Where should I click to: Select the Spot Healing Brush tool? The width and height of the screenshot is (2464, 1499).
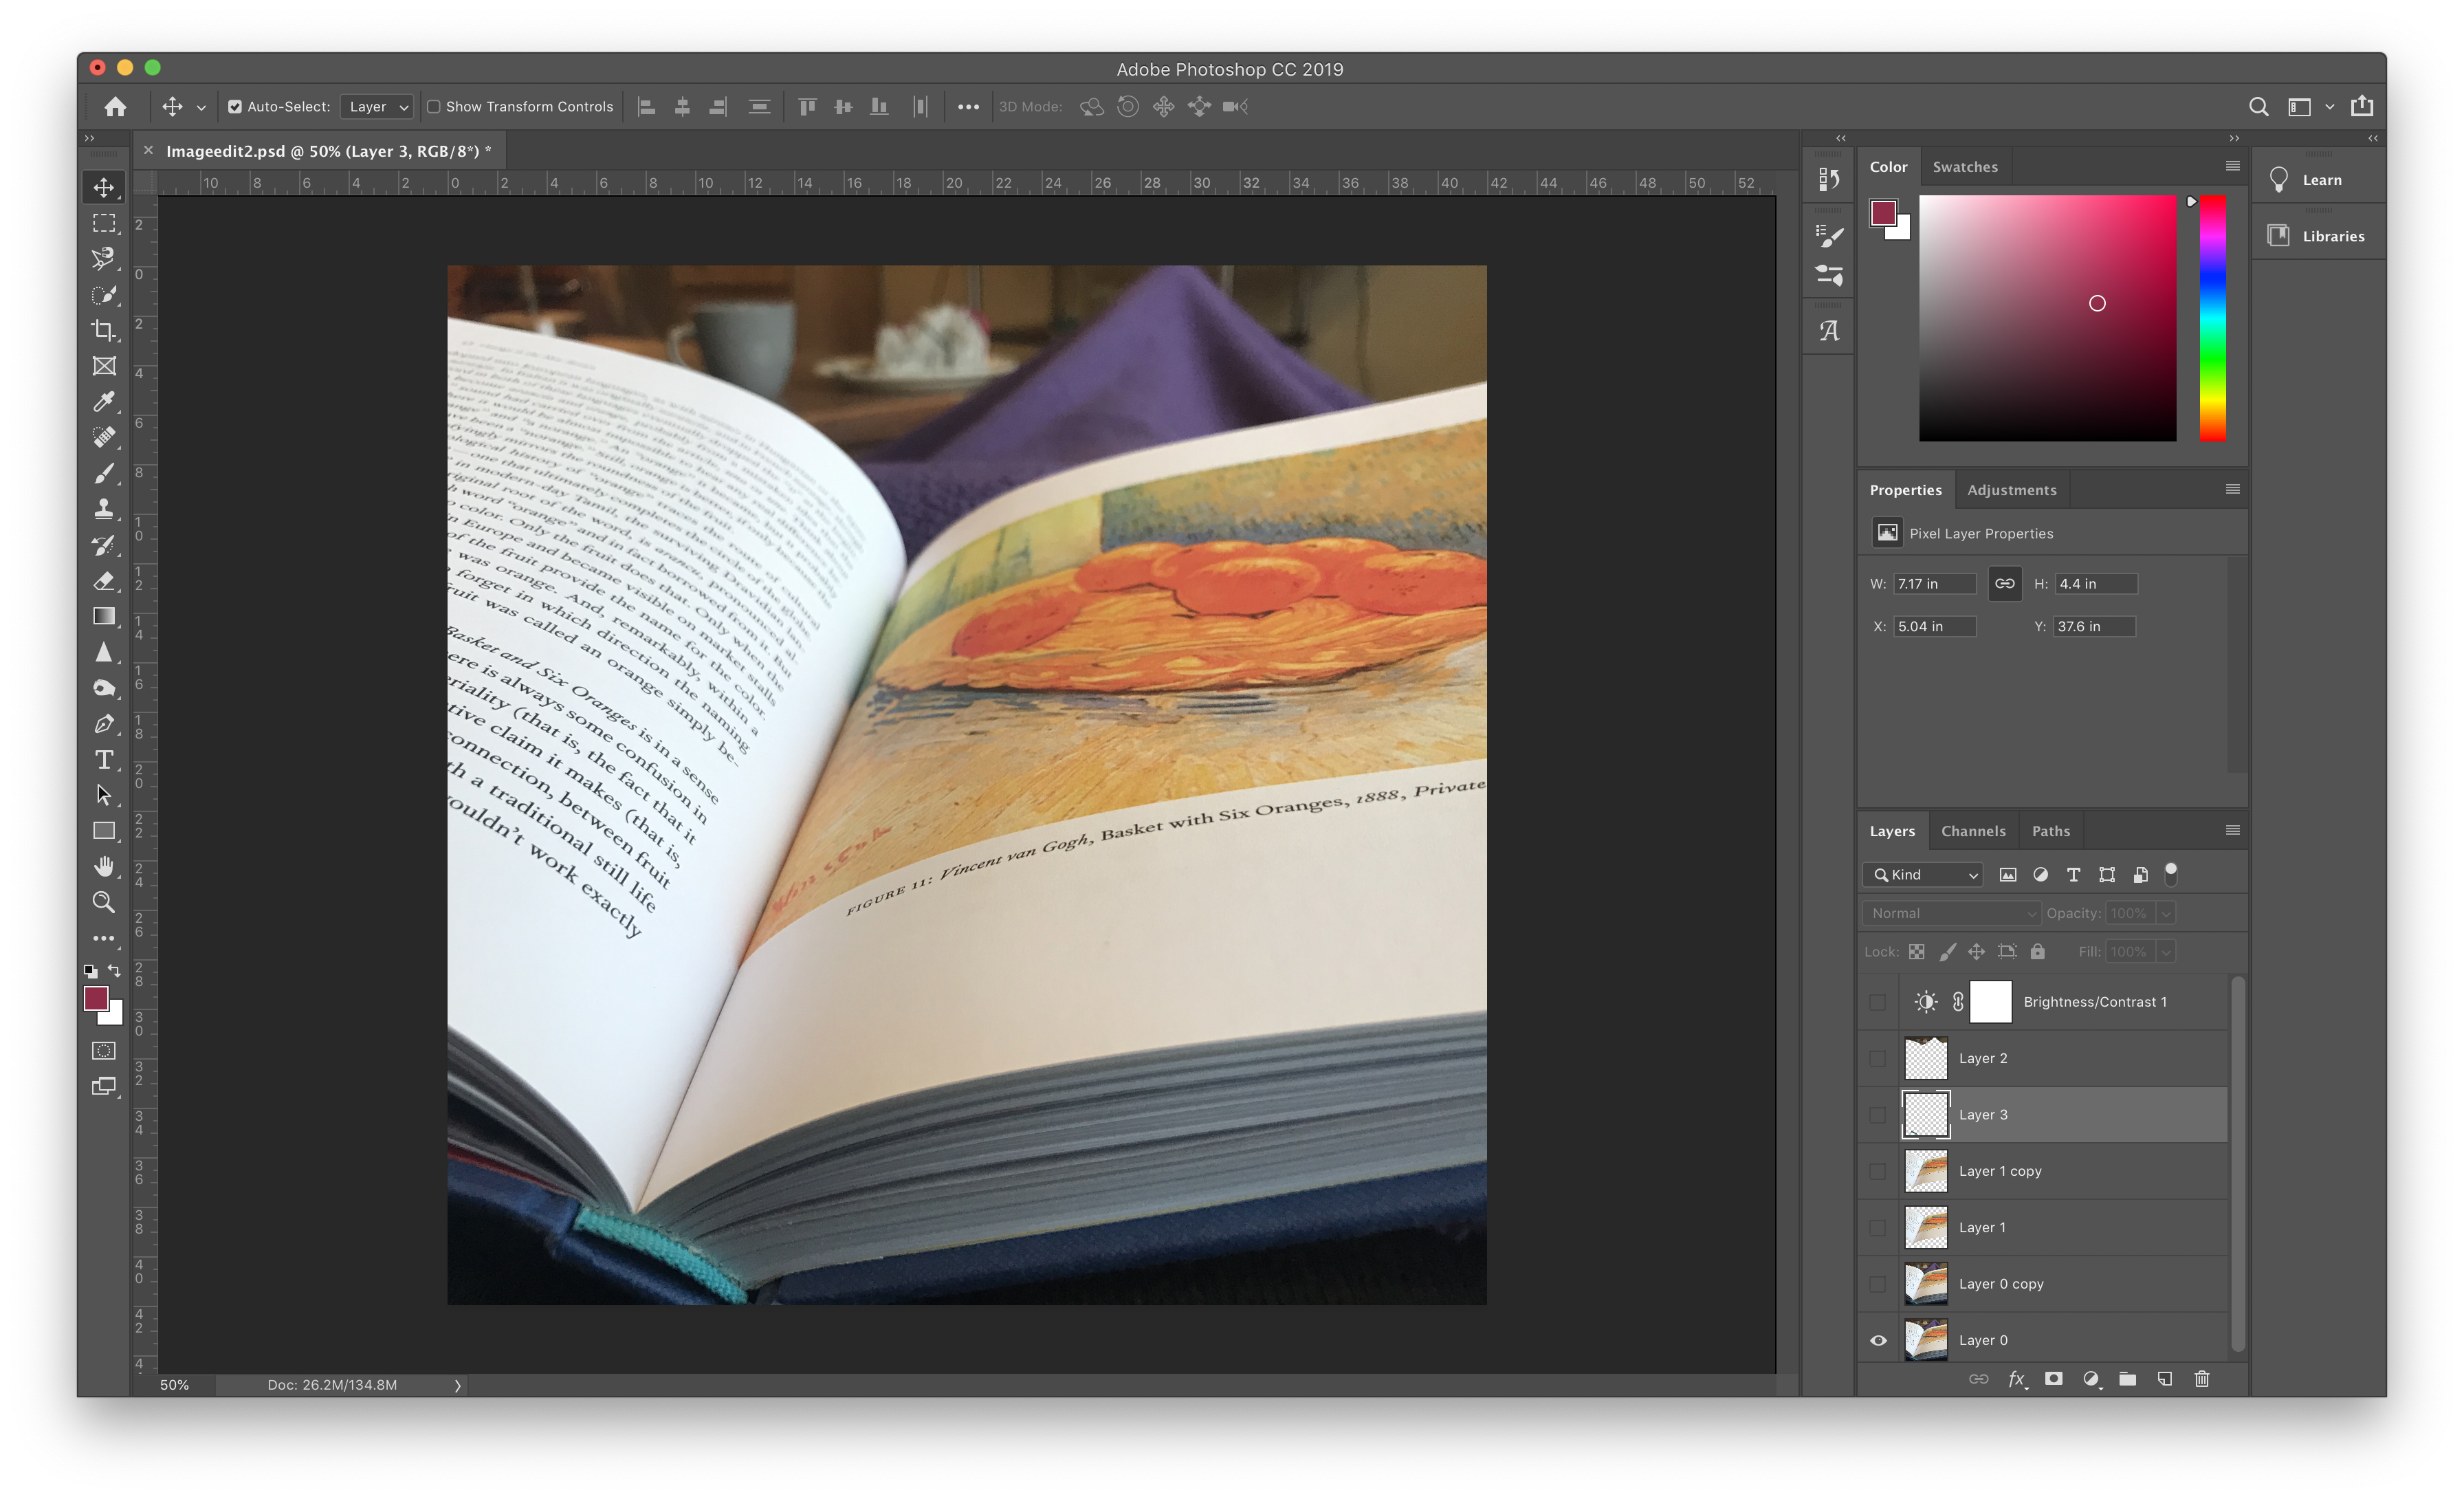point(104,437)
